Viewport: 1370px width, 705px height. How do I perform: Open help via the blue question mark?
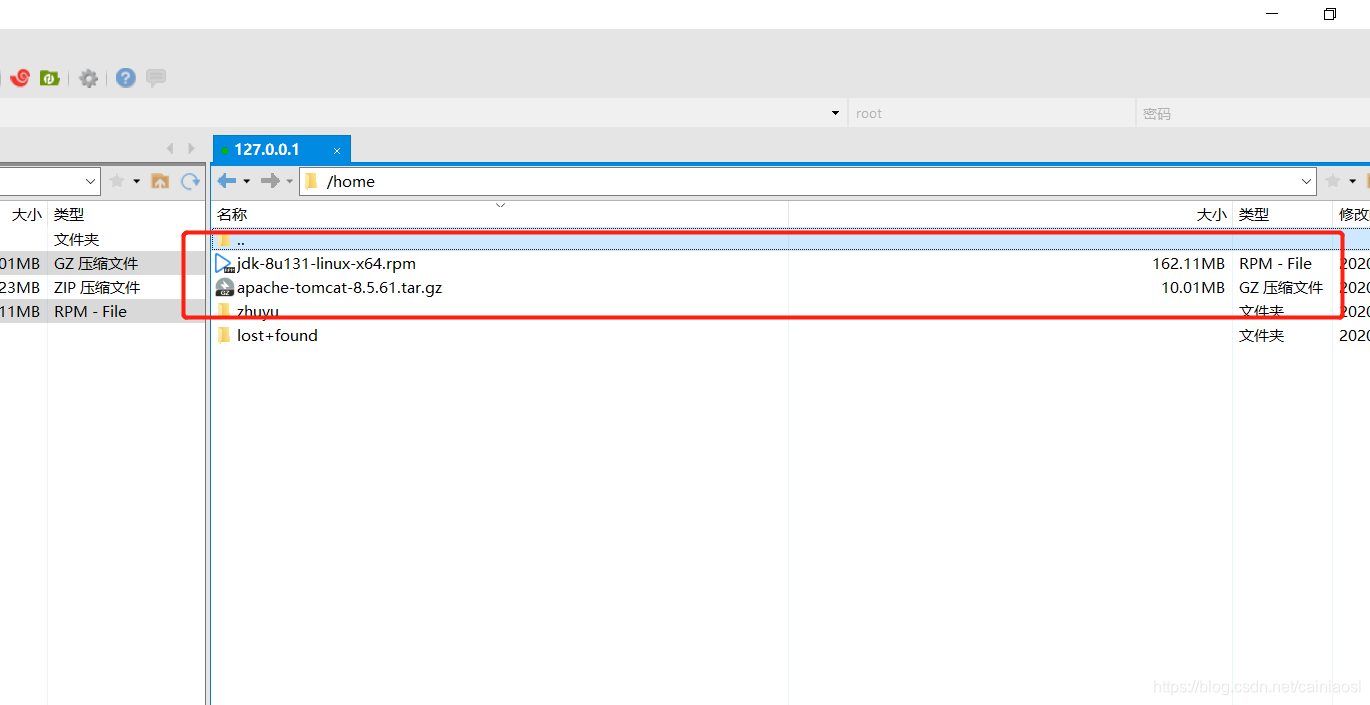point(125,77)
